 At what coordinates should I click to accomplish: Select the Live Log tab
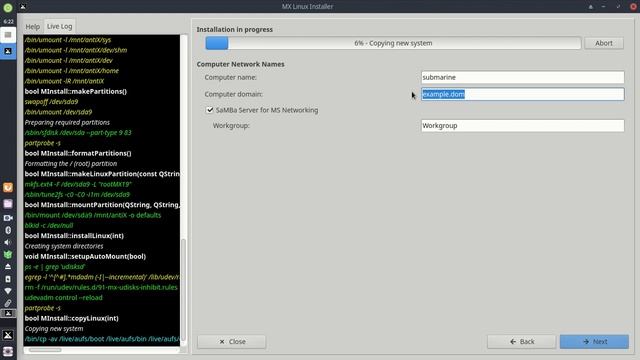point(60,26)
